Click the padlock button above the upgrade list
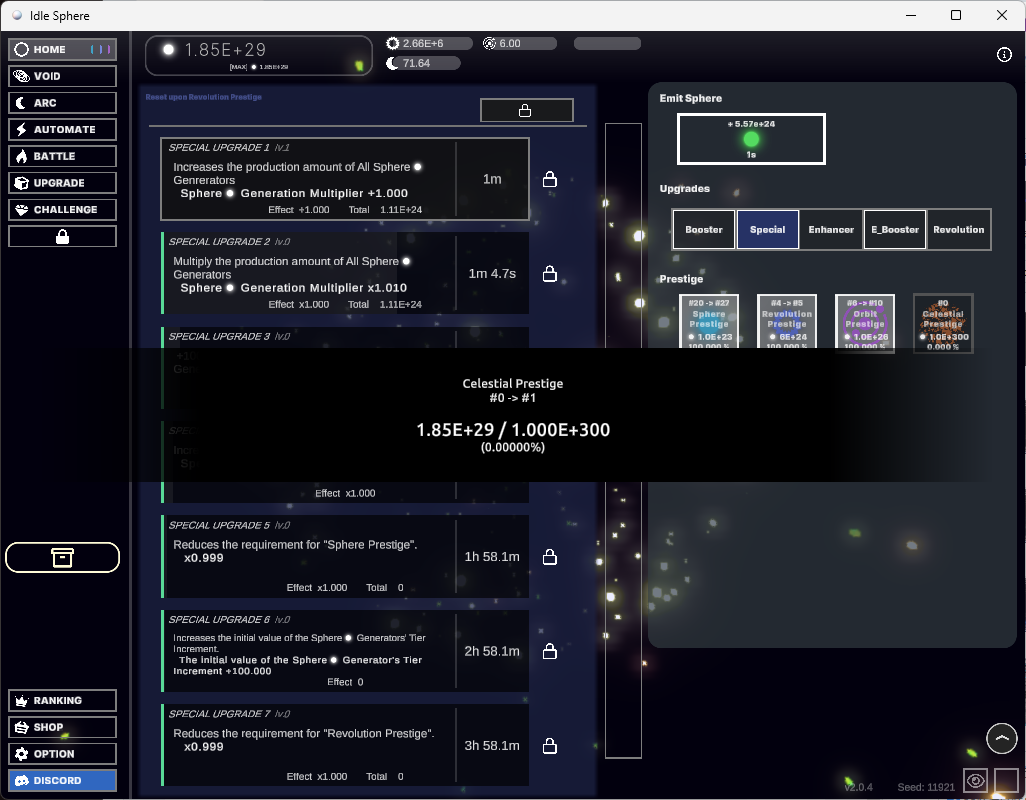 [x=527, y=109]
